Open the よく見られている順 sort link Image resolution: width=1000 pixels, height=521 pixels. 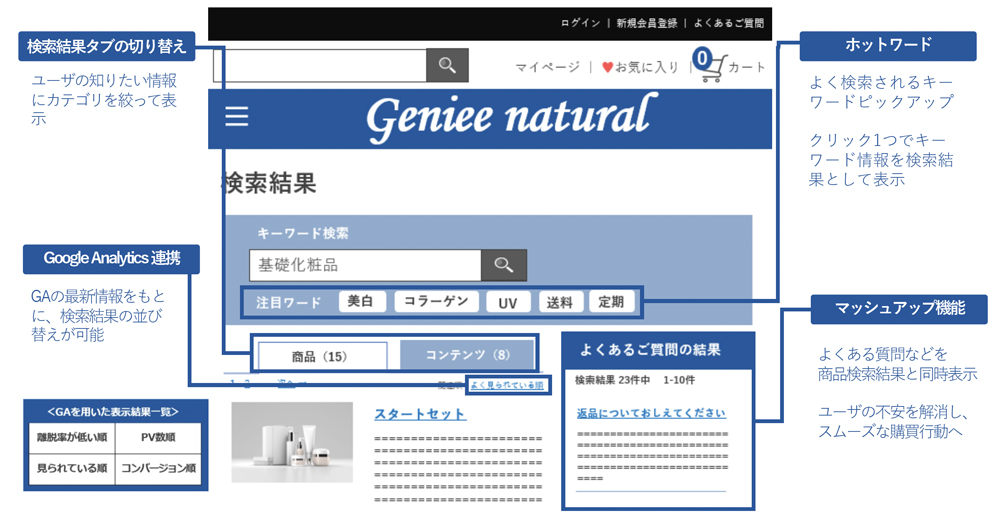pyautogui.click(x=507, y=385)
